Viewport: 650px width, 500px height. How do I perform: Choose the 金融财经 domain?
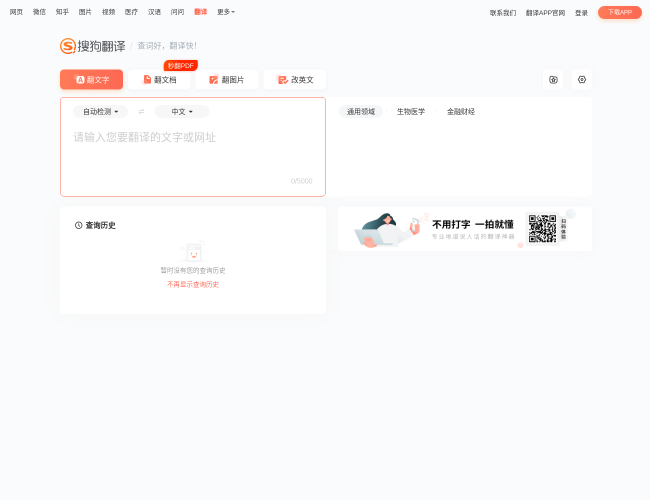(461, 112)
